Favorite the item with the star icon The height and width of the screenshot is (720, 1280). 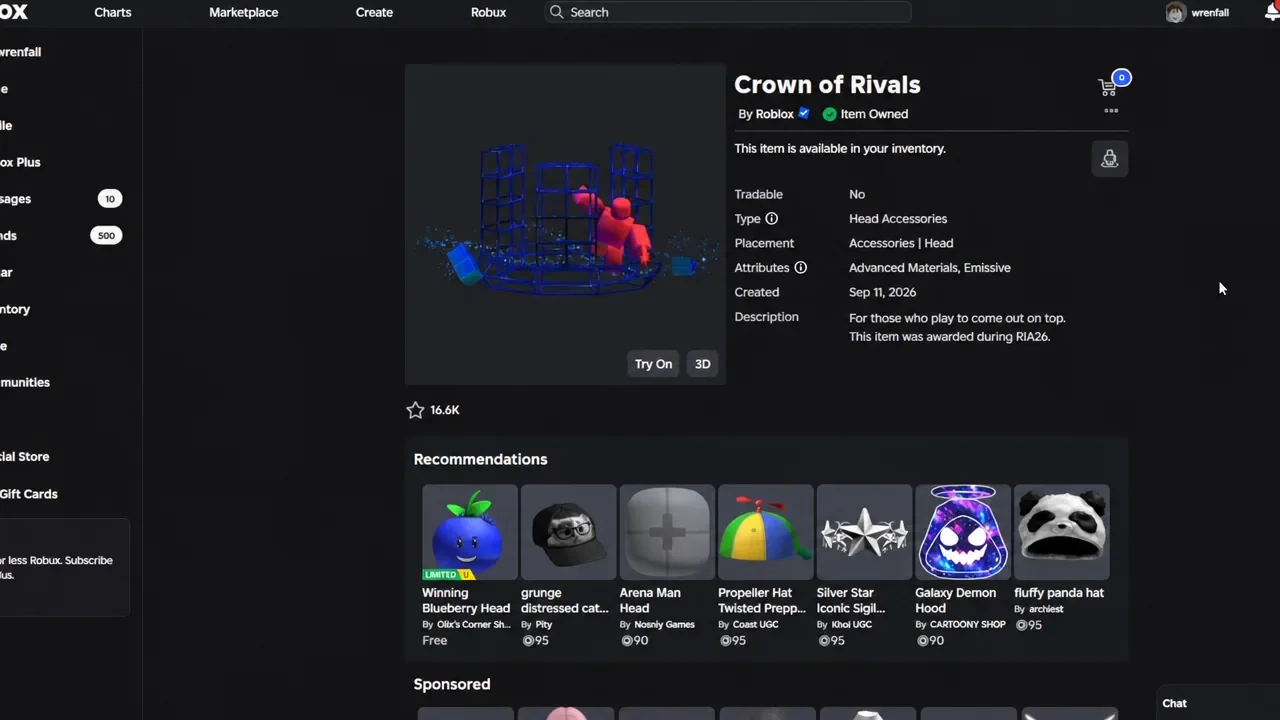click(415, 410)
